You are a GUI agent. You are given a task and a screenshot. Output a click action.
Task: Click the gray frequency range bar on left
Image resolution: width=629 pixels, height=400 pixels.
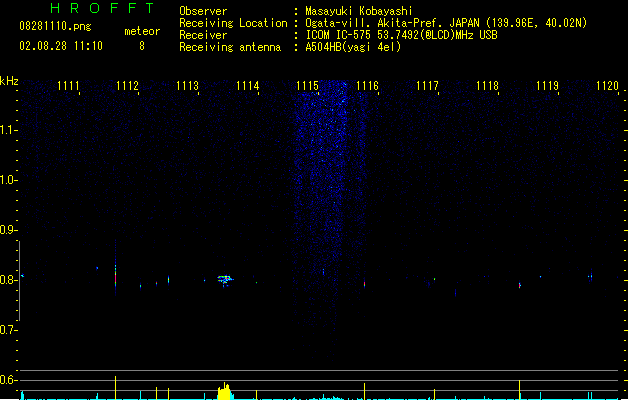(x=19, y=281)
